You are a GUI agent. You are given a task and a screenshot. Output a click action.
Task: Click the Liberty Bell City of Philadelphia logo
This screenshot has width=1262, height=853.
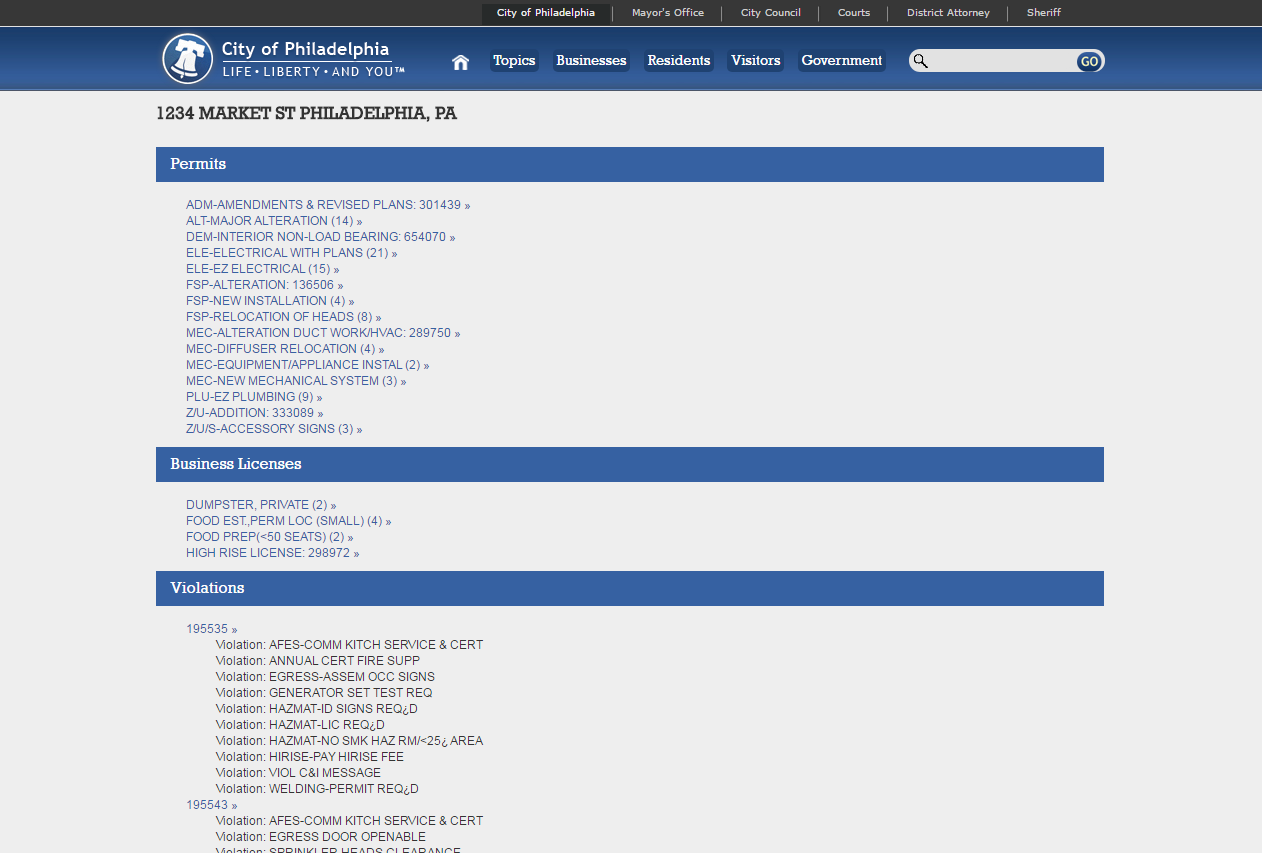point(283,59)
